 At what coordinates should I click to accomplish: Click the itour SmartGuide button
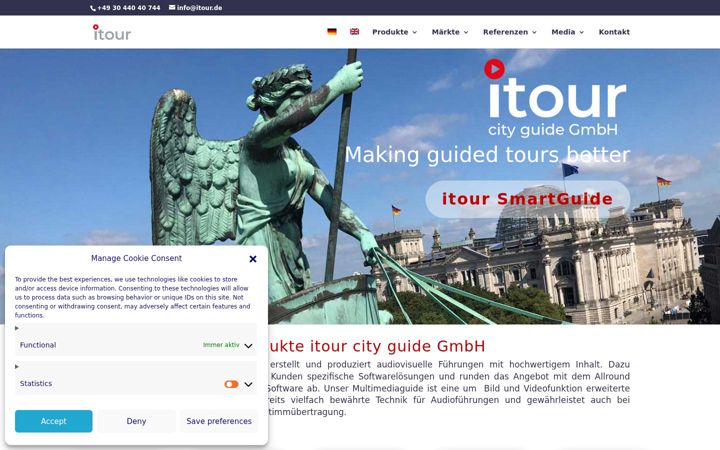click(x=528, y=199)
